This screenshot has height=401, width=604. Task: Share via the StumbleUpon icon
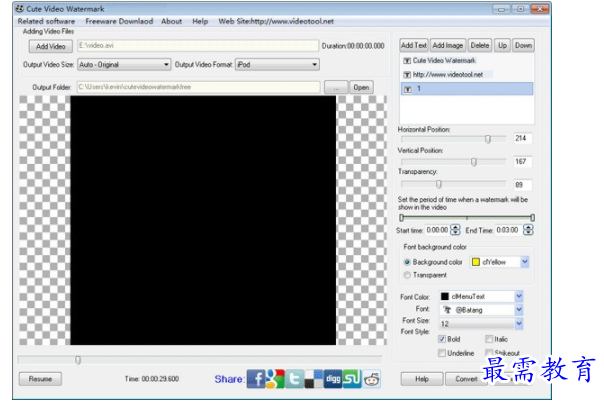(352, 379)
